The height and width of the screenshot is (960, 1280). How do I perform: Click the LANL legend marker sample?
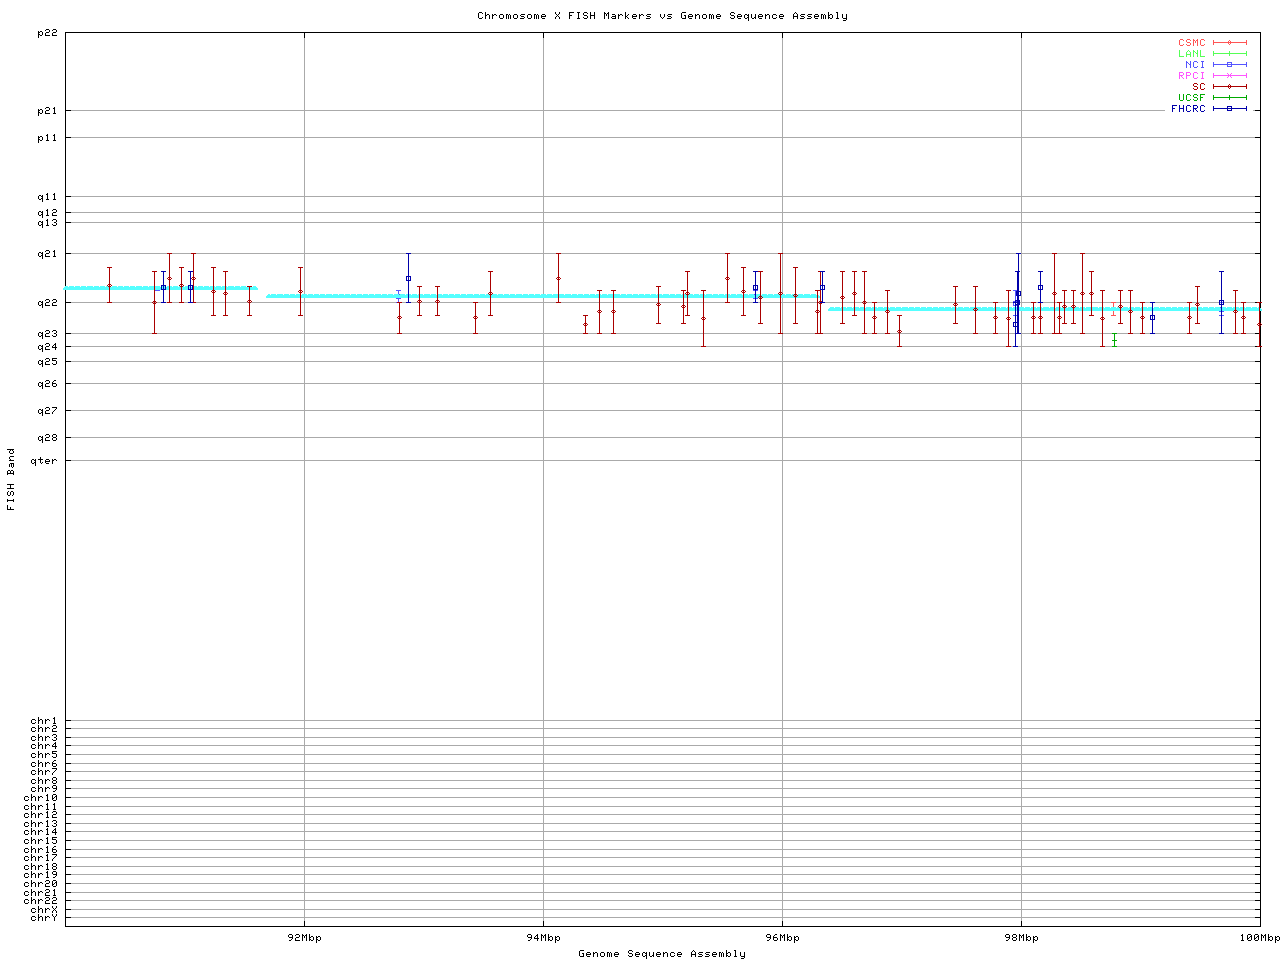point(1229,54)
